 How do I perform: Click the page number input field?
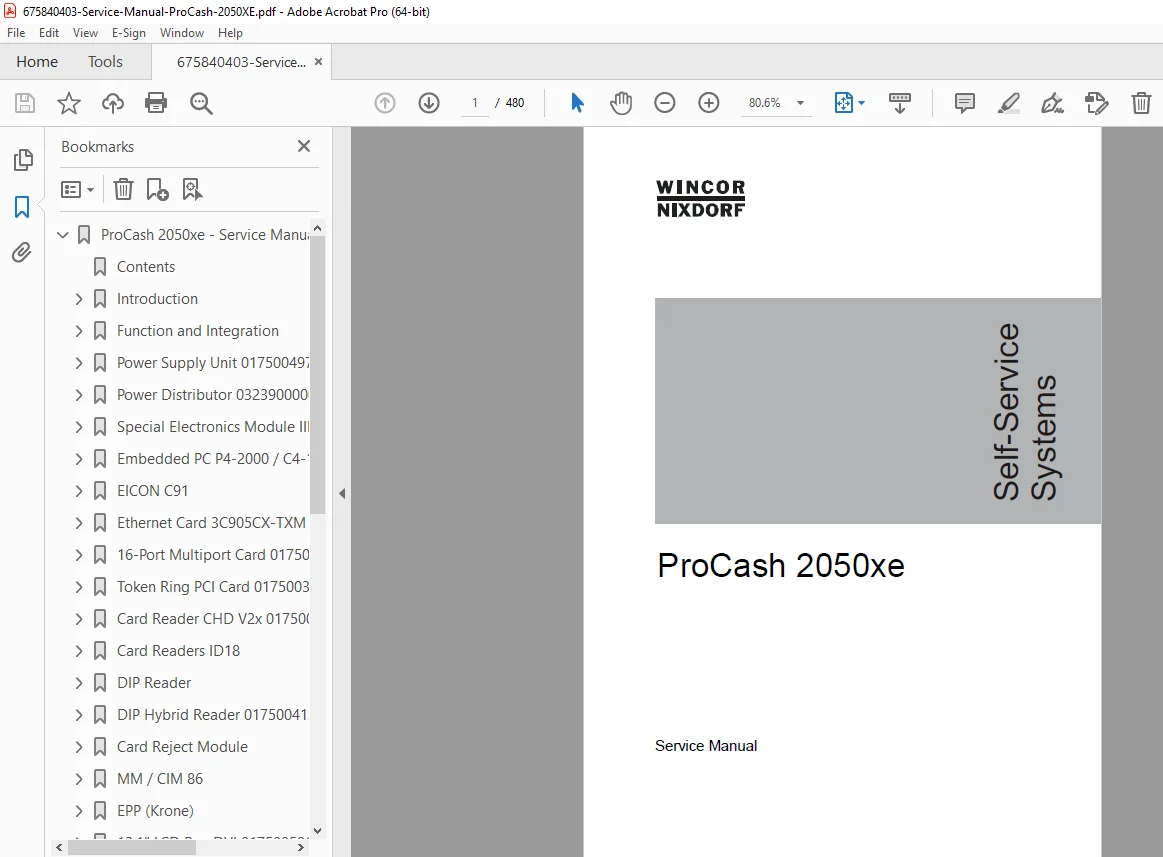pyautogui.click(x=475, y=103)
